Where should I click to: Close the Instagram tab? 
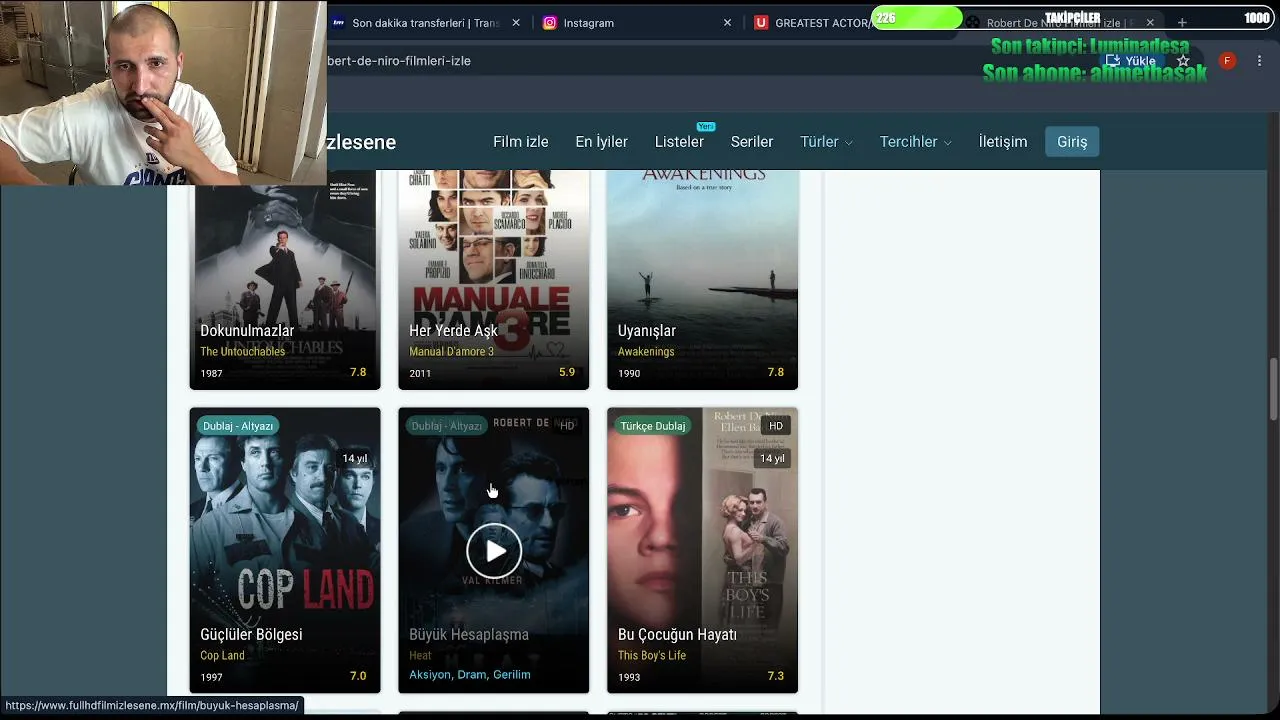727,23
